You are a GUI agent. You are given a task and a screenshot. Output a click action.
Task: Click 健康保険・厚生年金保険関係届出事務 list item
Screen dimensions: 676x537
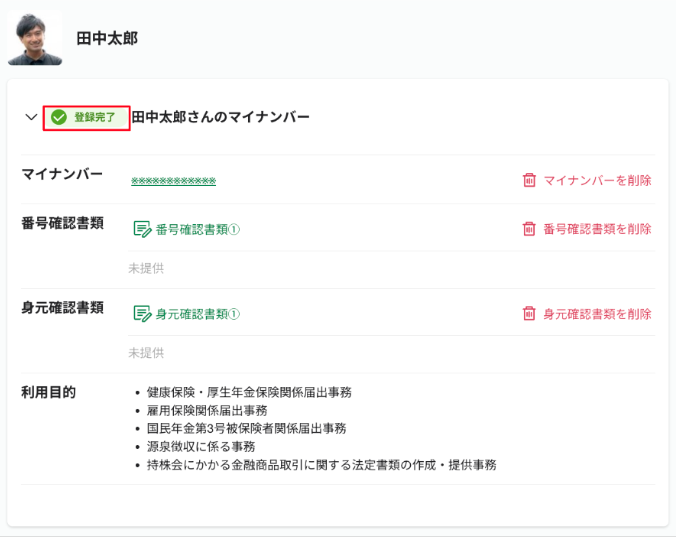[x=249, y=392]
